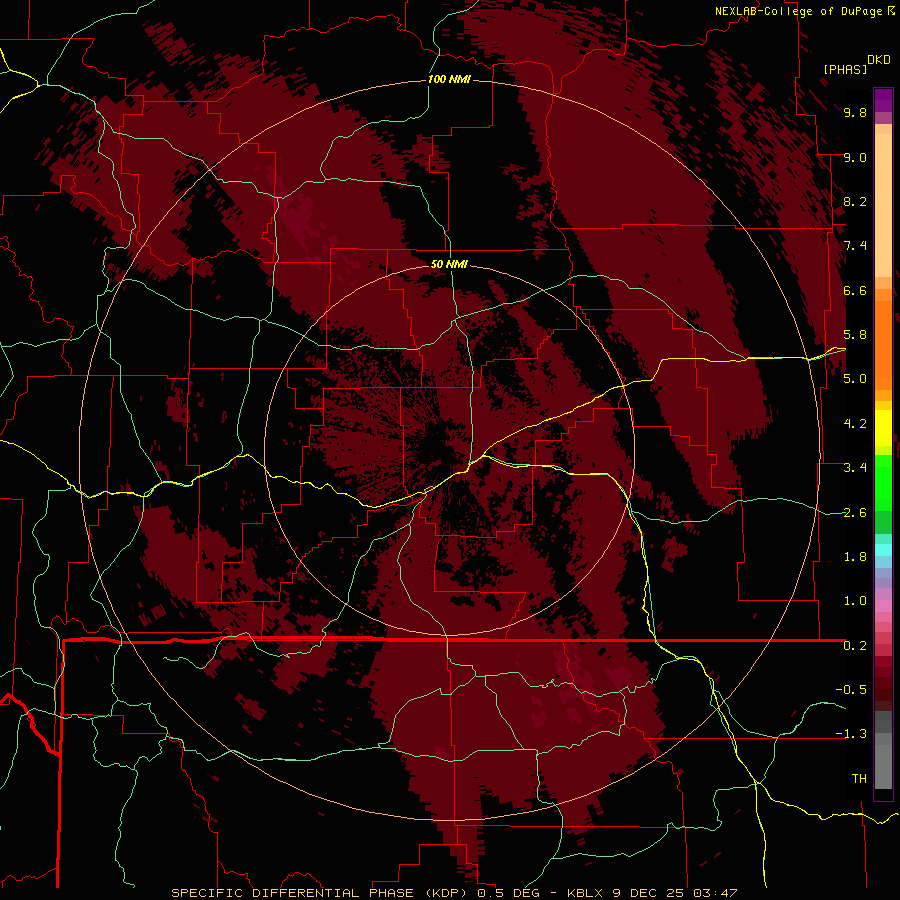Click the 4.2 value on the color scale
Screen dimensions: 900x900
click(x=855, y=424)
